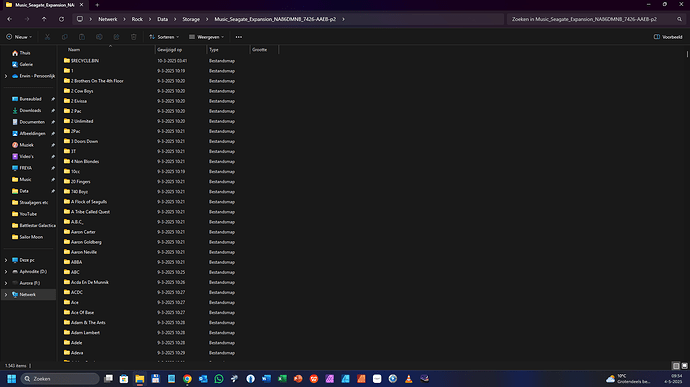
Task: Select the Music_Seagate_Expansion tab
Action: pos(44,5)
